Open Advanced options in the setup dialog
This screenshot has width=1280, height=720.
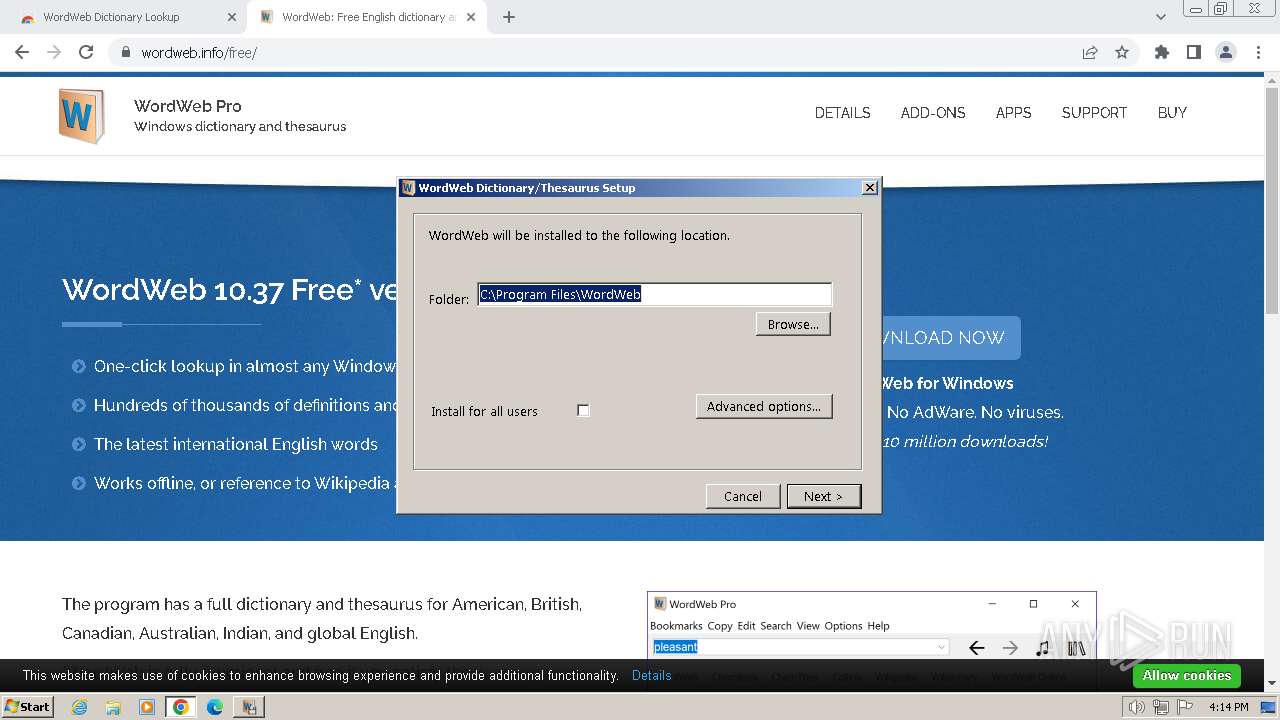pyautogui.click(x=764, y=406)
